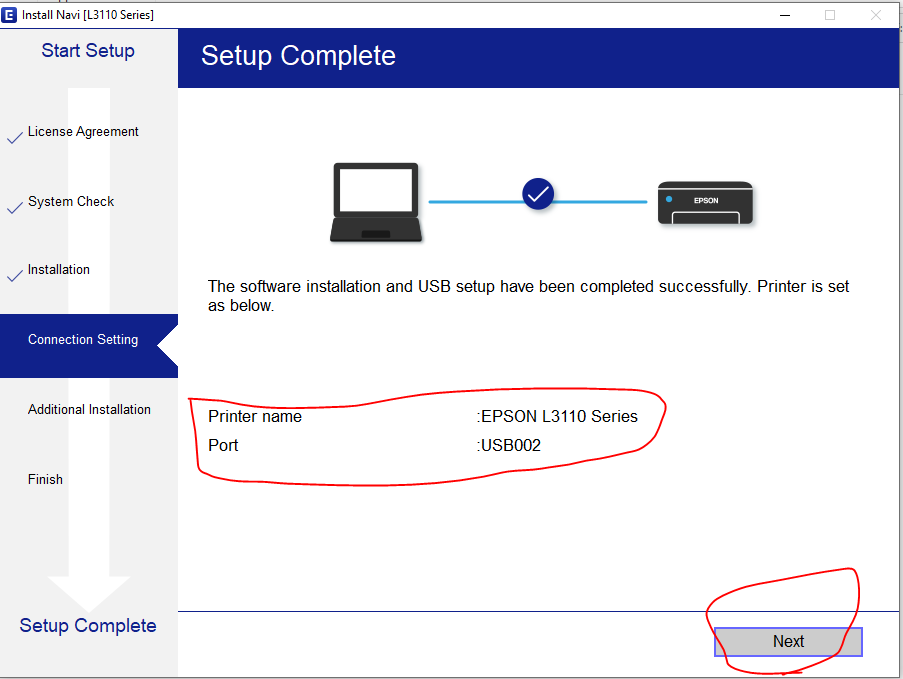The width and height of the screenshot is (903, 679).
Task: Select the Additional Installation step
Action: 89,409
